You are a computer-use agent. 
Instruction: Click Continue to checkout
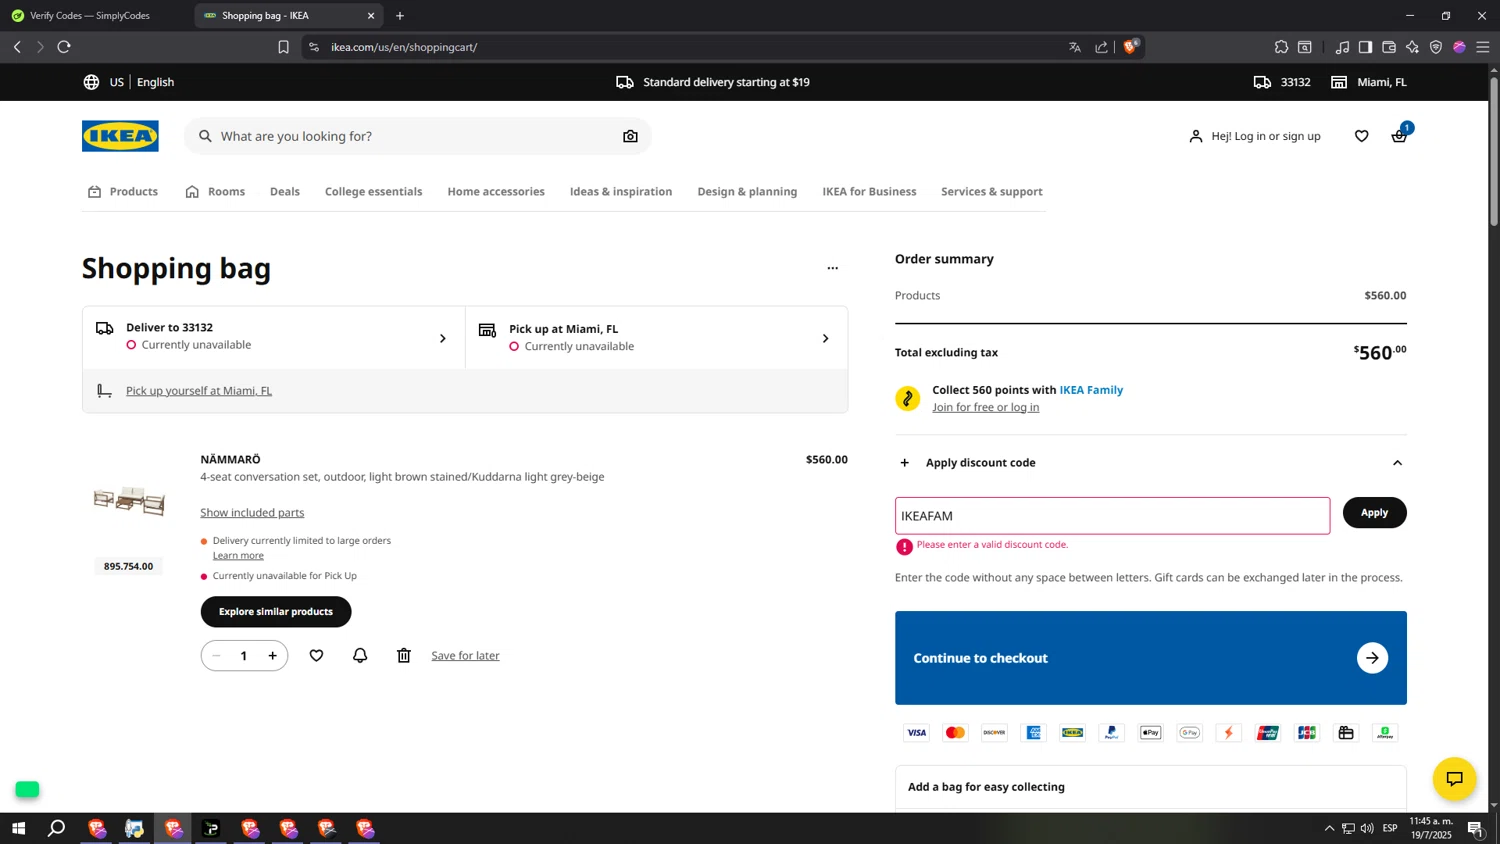point(1151,658)
